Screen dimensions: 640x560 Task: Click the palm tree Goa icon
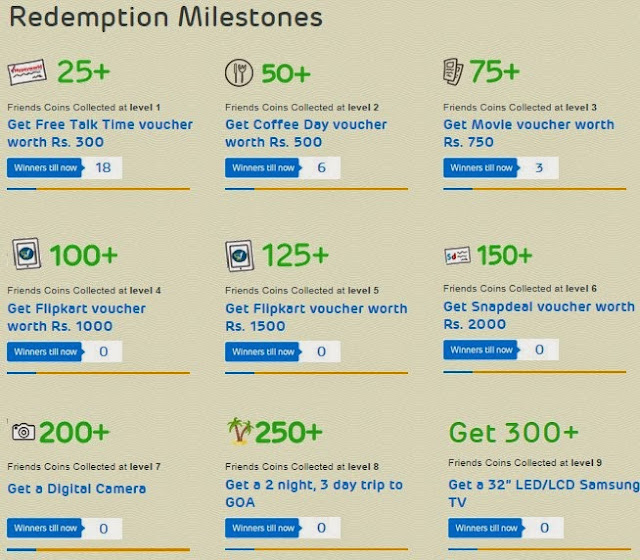240,432
